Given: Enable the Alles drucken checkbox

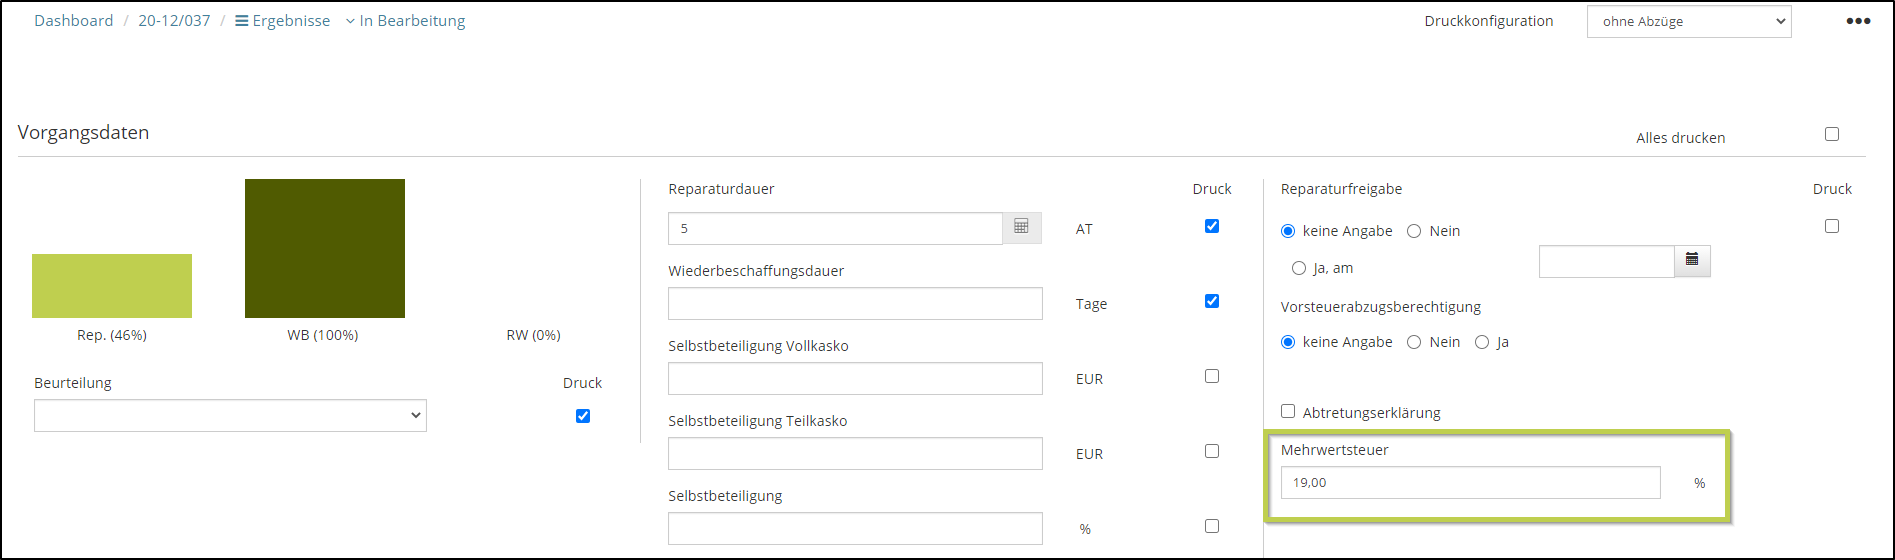Looking at the screenshot, I should (x=1831, y=134).
